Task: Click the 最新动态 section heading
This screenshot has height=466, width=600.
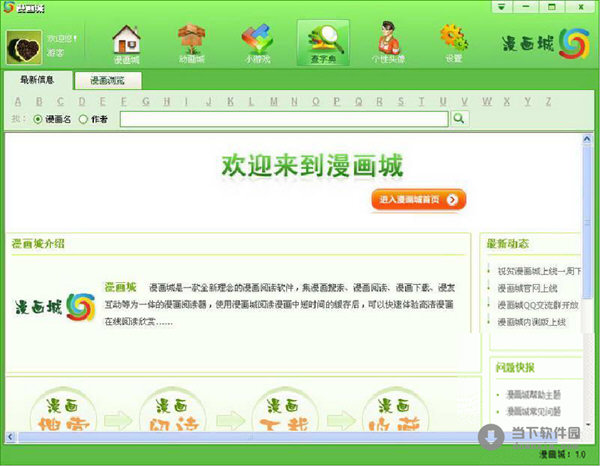Action: pos(507,244)
